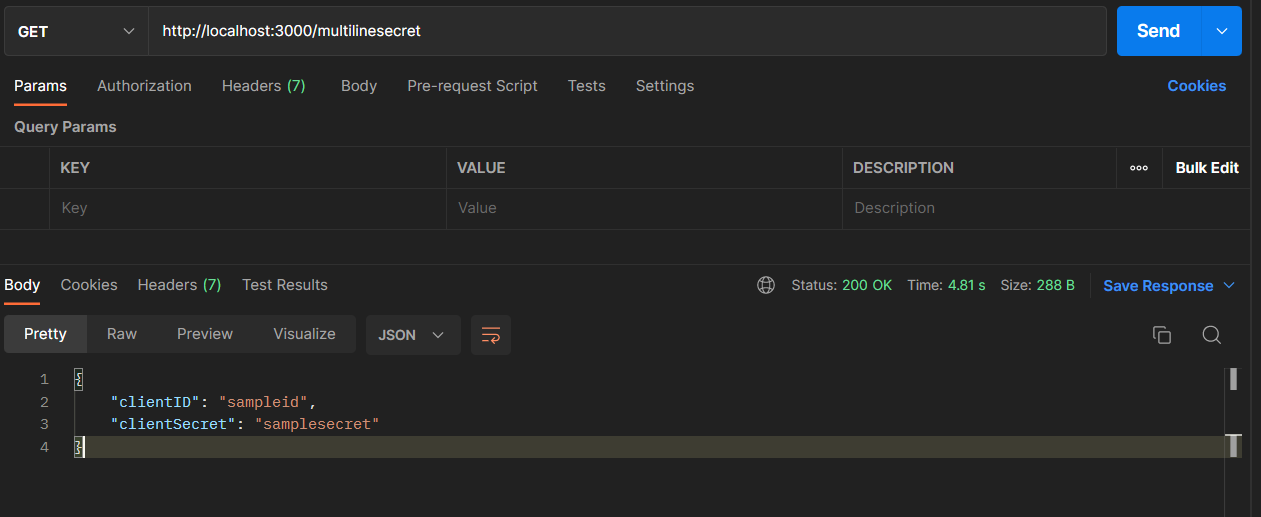Switch to the Authorization tab
The image size is (1261, 517).
pyautogui.click(x=144, y=86)
